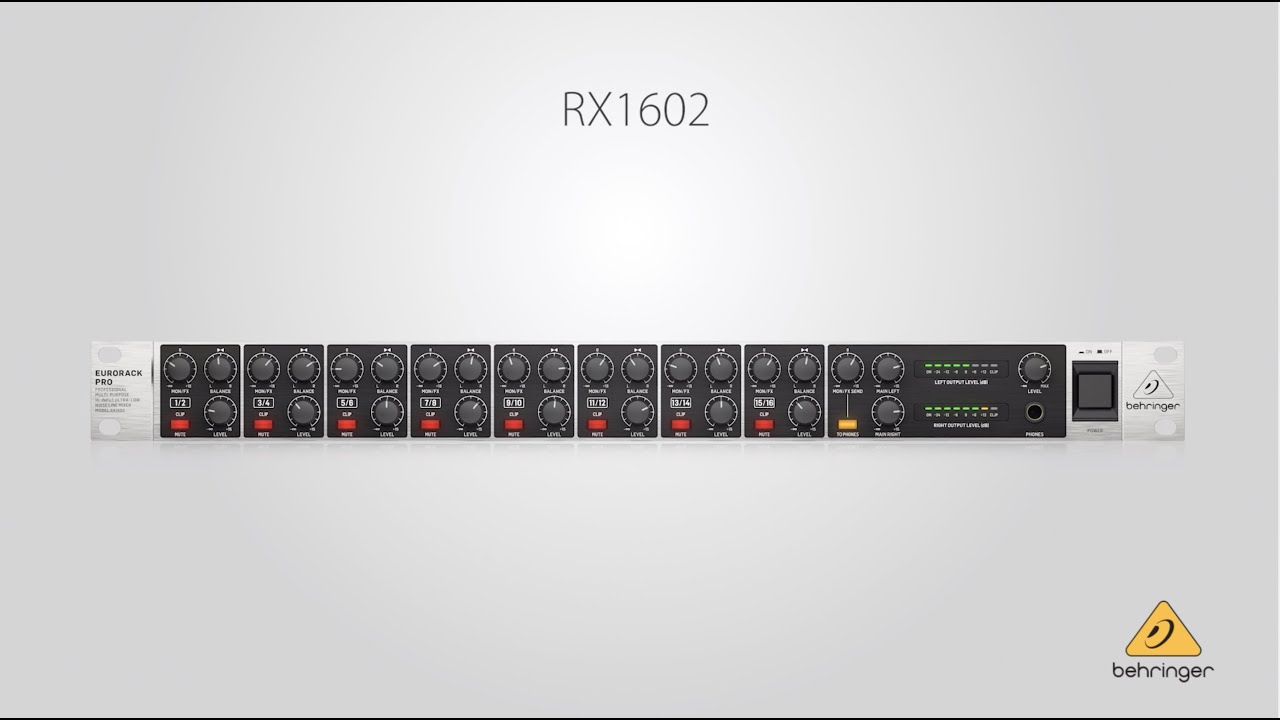Screen dimensions: 1280x720
Task: Mute channel 1/2 with its red button
Action: click(180, 424)
